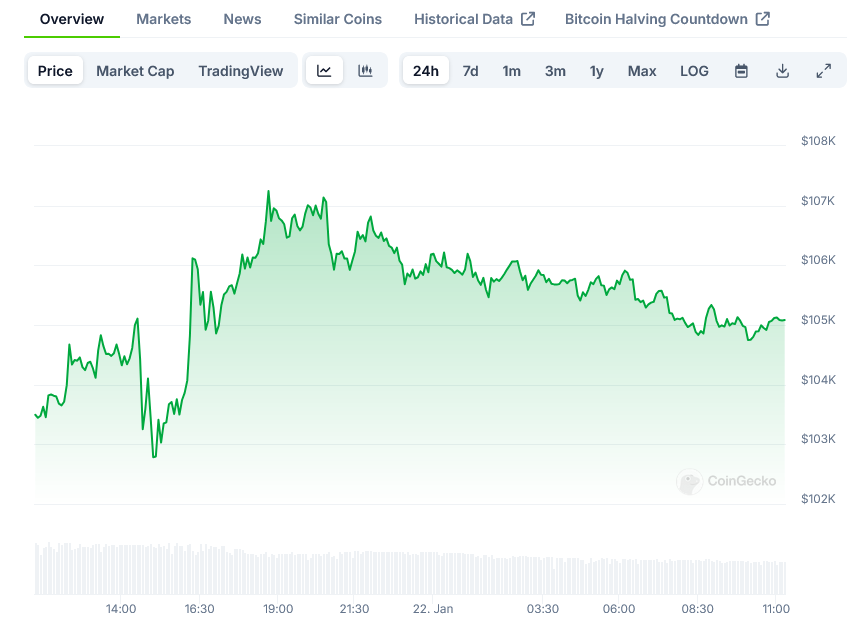Image resolution: width=847 pixels, height=634 pixels.
Task: Open the Markets tab
Action: 163,19
